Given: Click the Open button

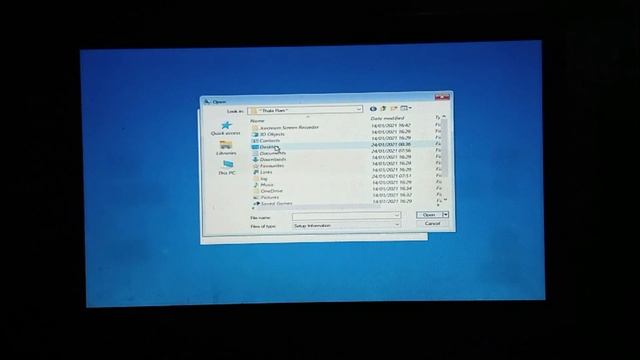Looking at the screenshot, I should [429, 215].
